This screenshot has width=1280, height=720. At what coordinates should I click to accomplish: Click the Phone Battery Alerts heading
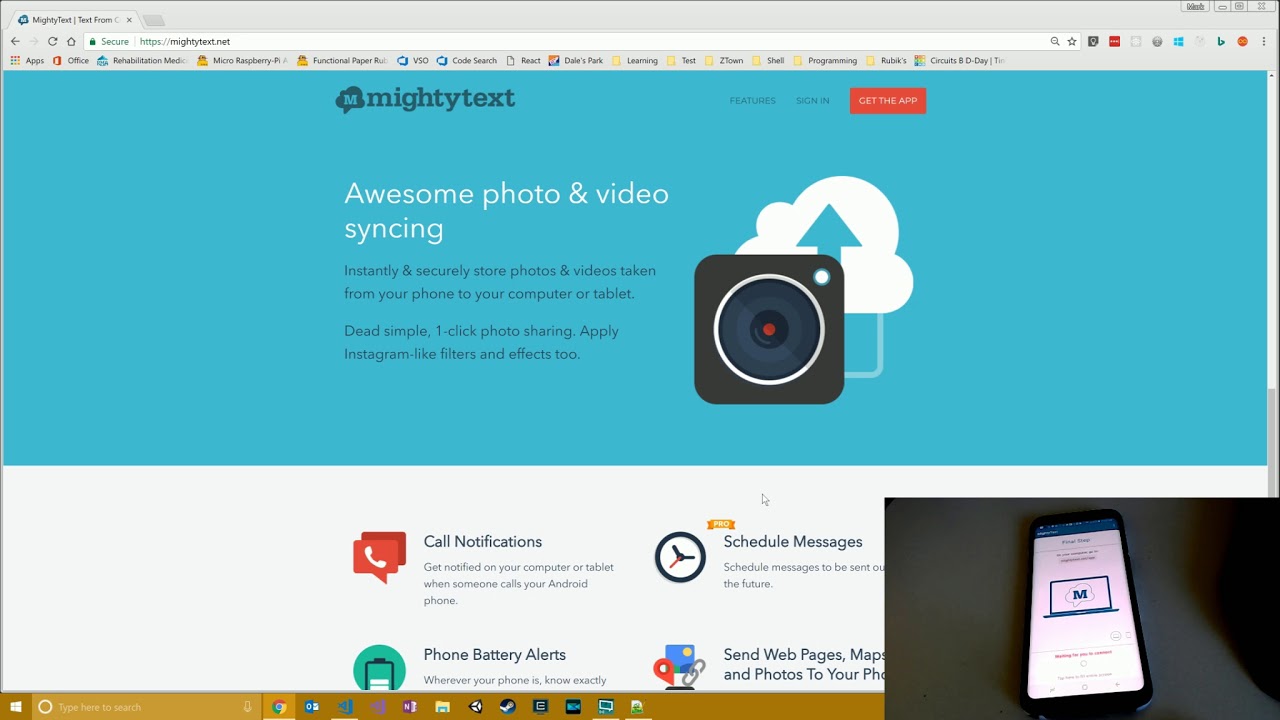[x=494, y=654]
